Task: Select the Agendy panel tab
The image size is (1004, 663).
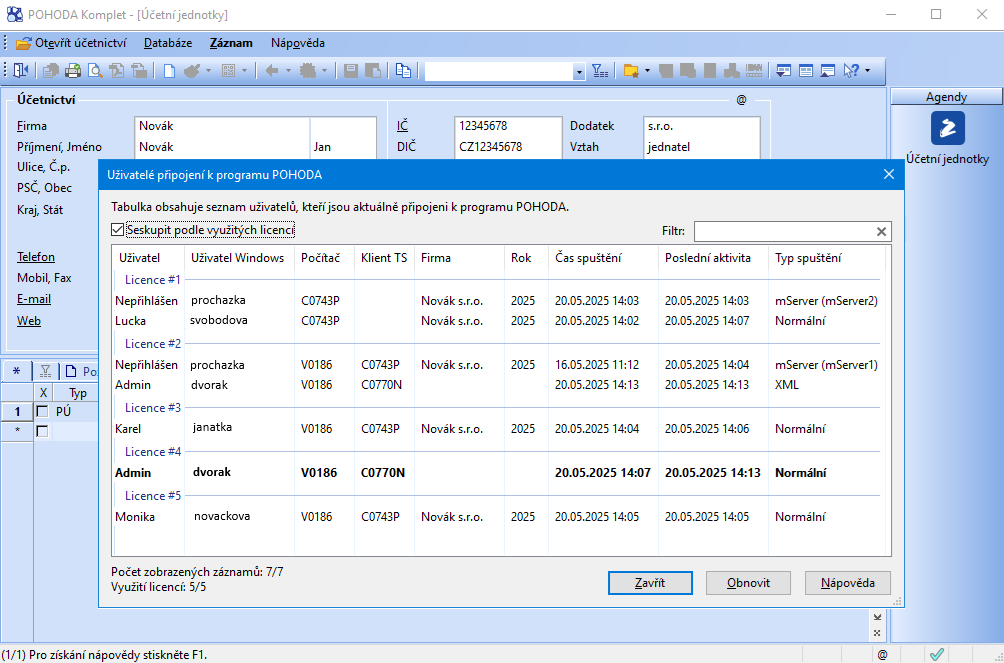Action: tap(946, 97)
